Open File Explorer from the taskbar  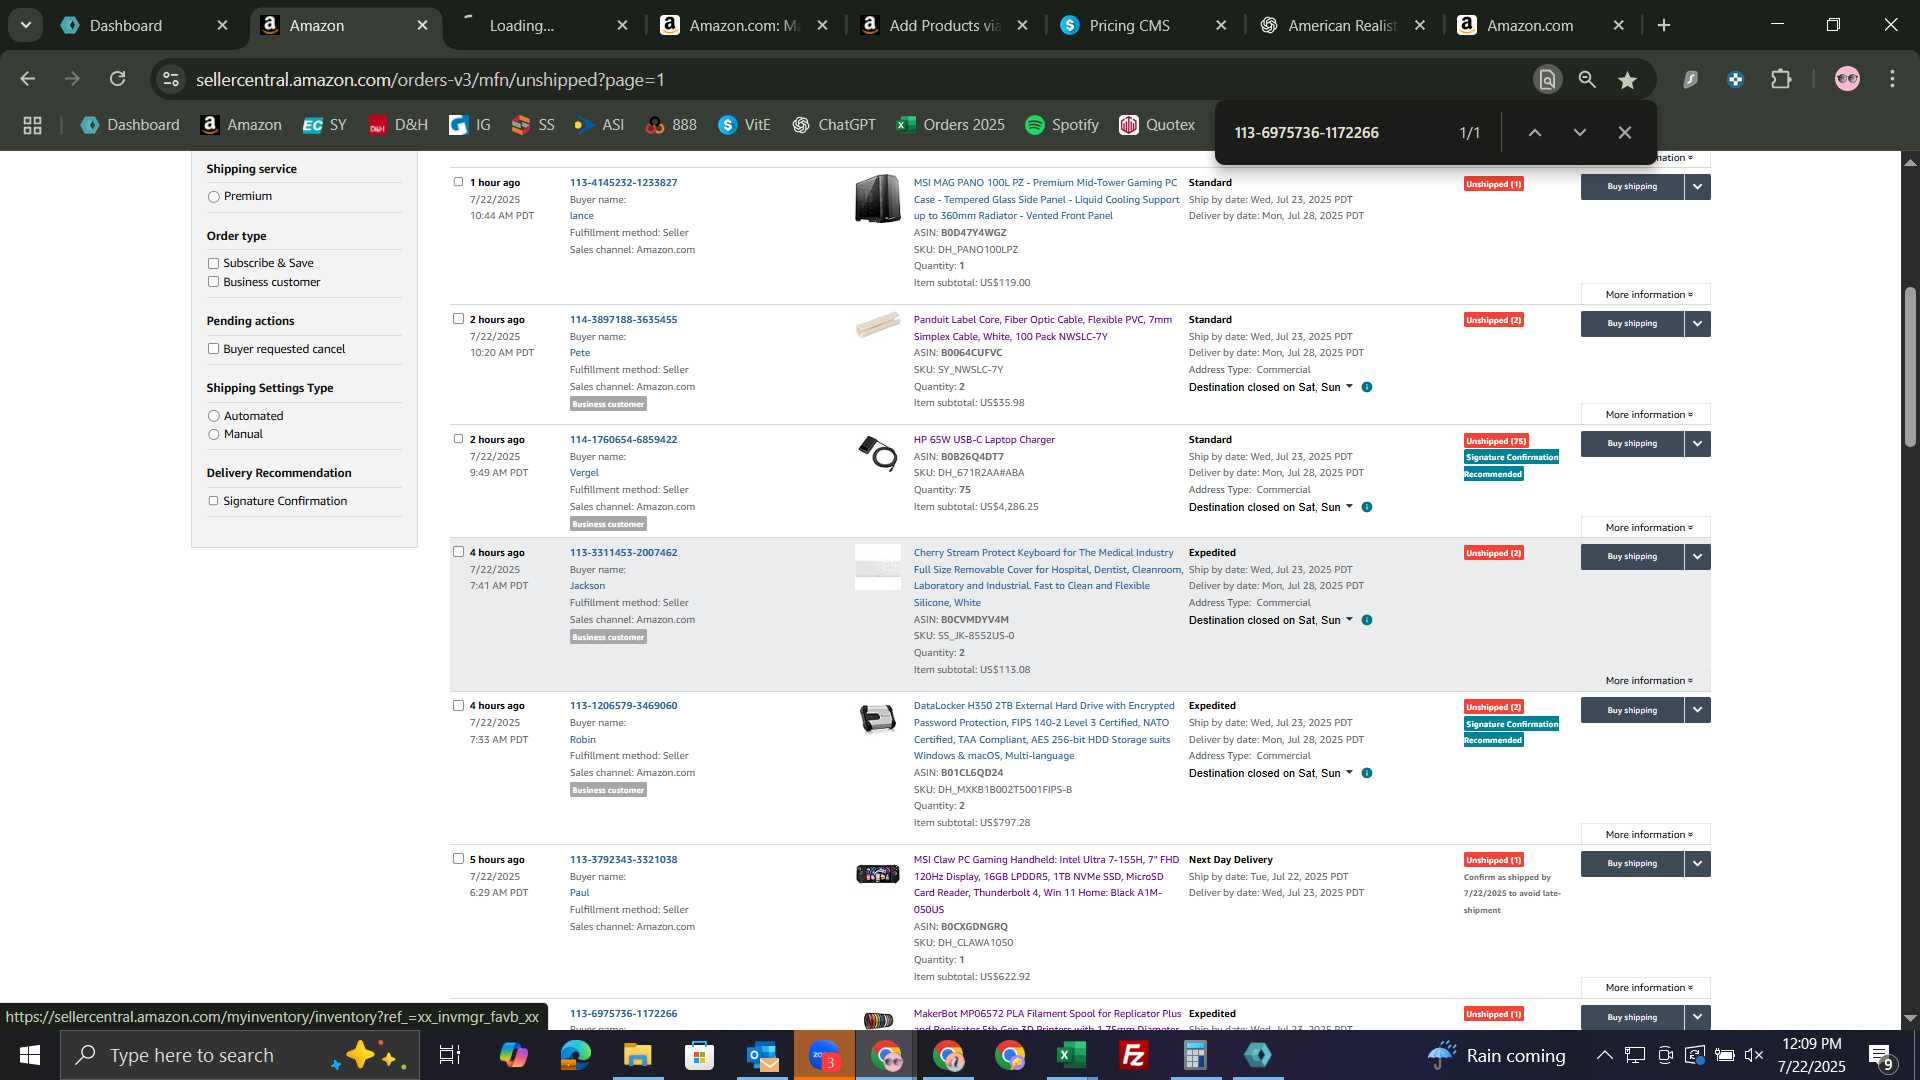coord(637,1055)
